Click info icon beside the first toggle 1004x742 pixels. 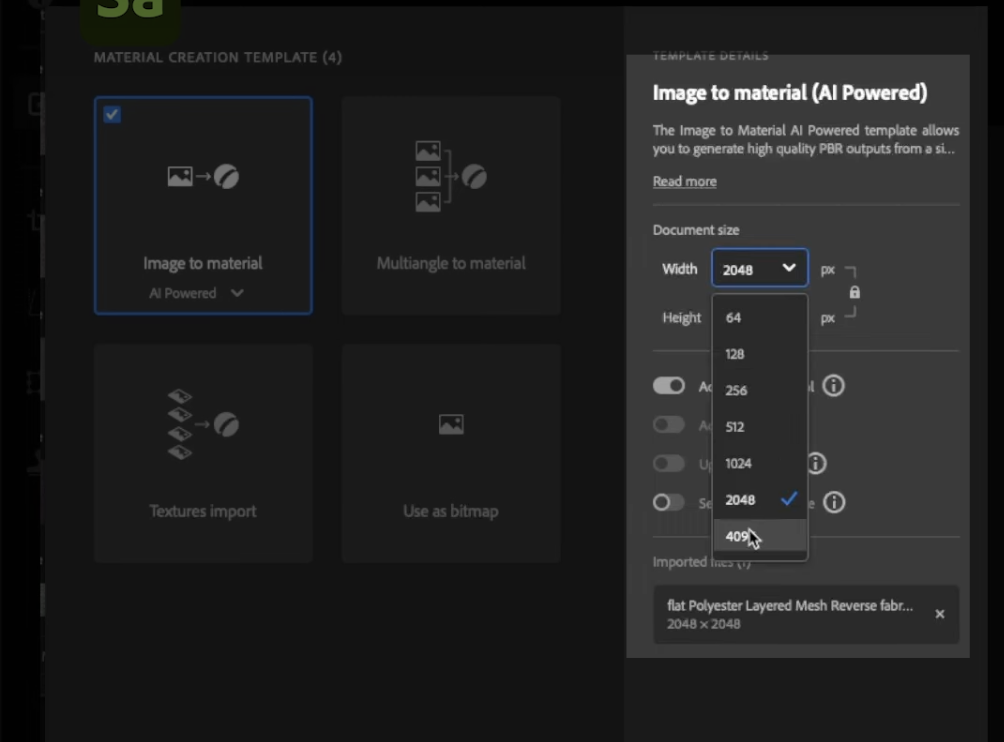click(x=833, y=386)
